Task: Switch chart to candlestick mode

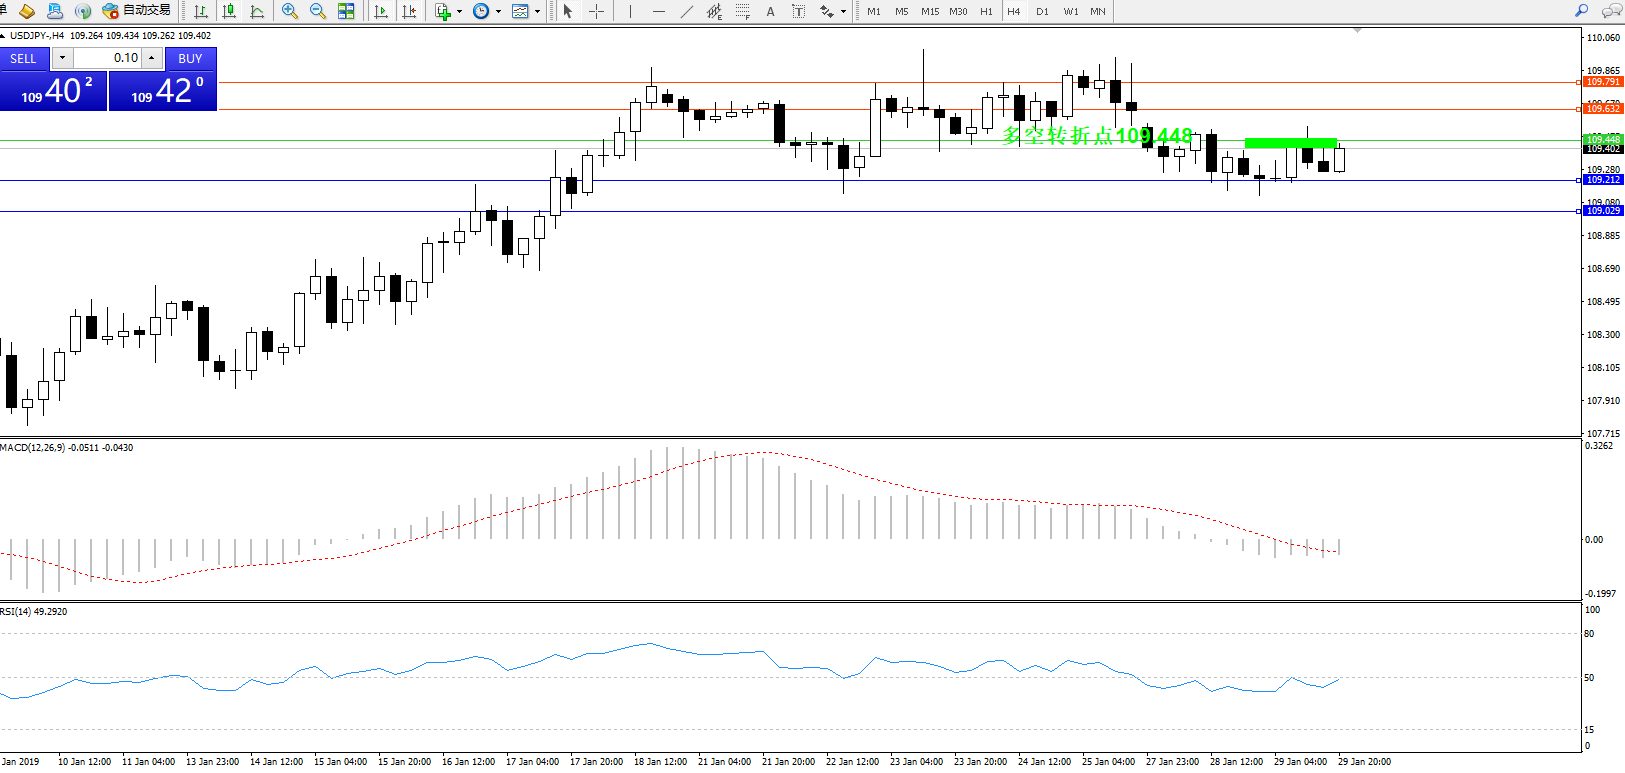Action: pos(229,11)
